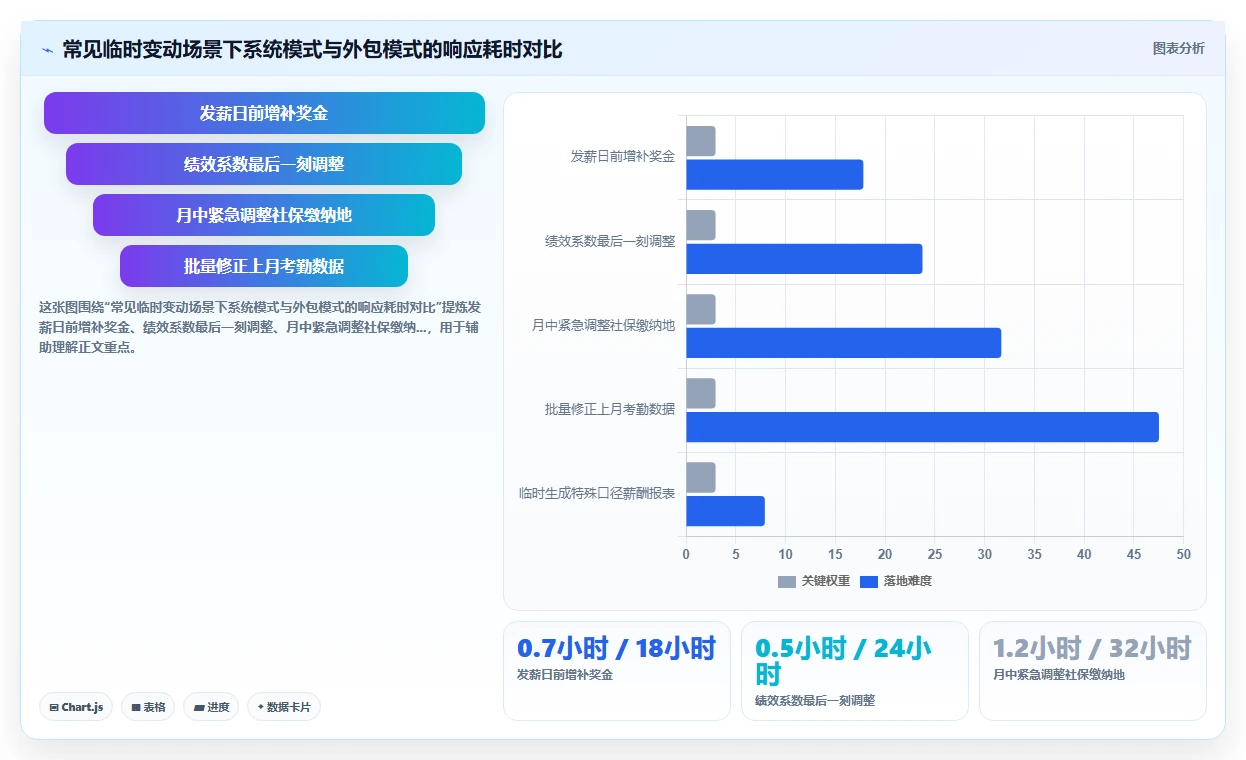1246x760 pixels.
Task: Select the 发薪日前增补奖金 funnel bar
Action: 264,113
